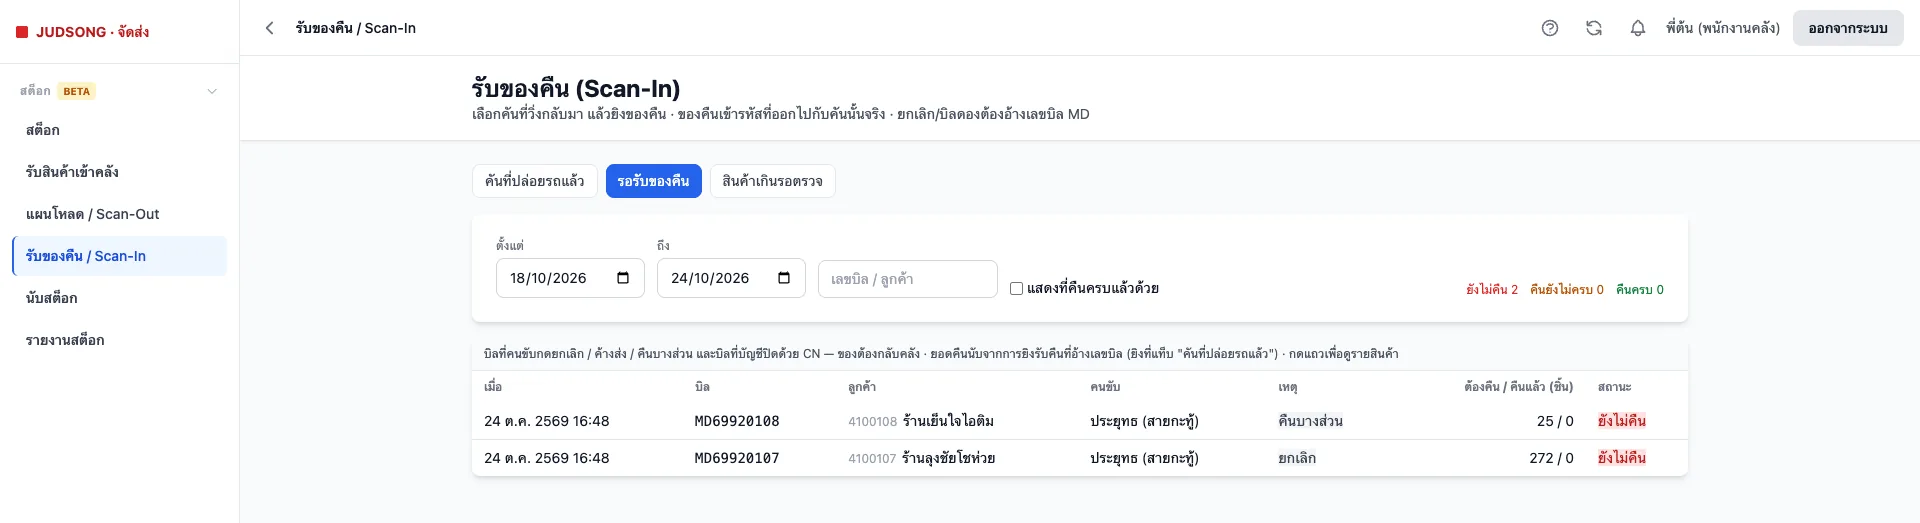Click the คนขับ column header
The height and width of the screenshot is (523, 1920).
1105,387
